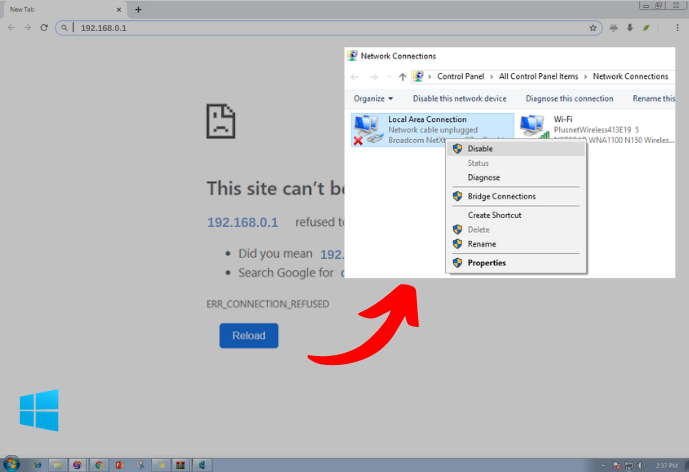Open the Snipping Tool taskbar icon
Viewport: 689px width, 472px height.
(x=140, y=465)
